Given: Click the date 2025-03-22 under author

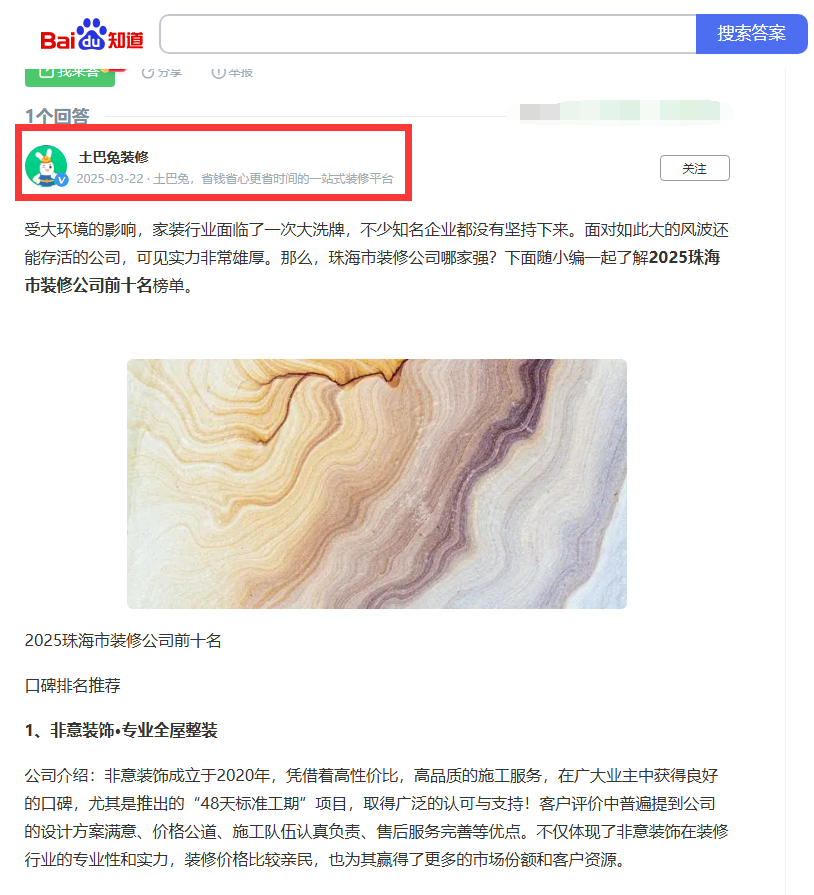Looking at the screenshot, I should click(110, 179).
